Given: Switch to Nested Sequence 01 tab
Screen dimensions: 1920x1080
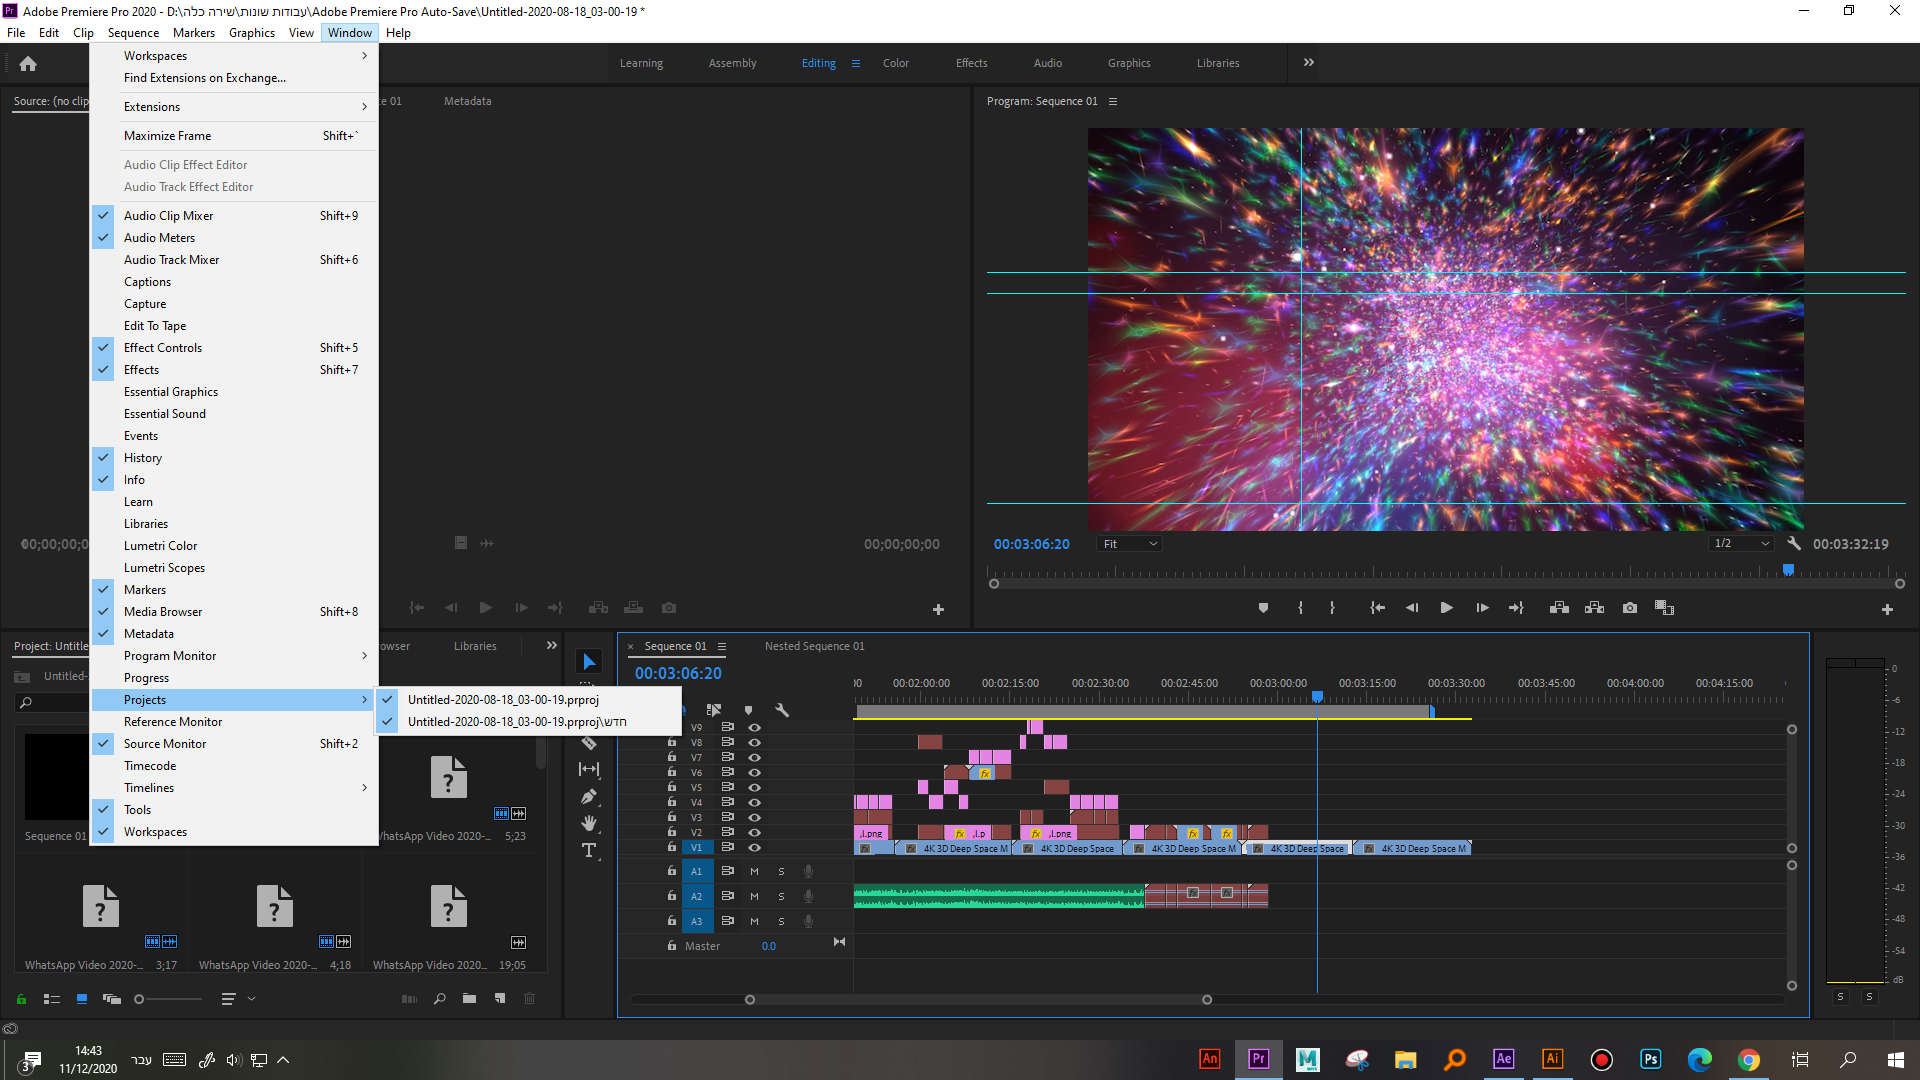Looking at the screenshot, I should tap(814, 646).
